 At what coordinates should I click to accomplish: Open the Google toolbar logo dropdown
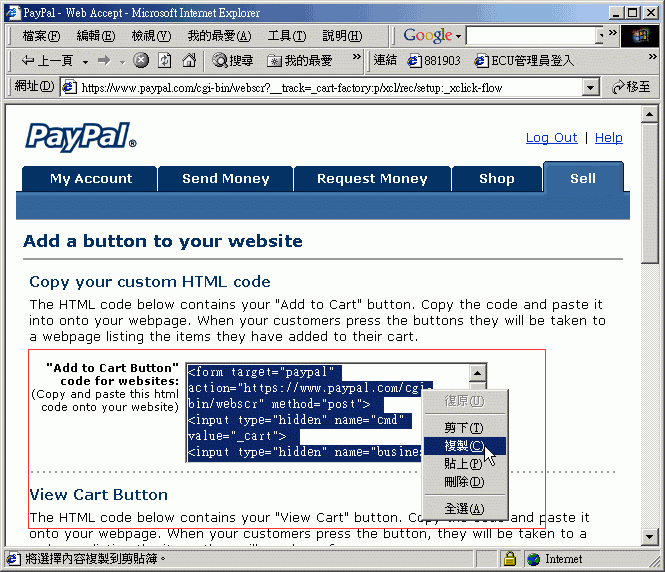pyautogui.click(x=432, y=36)
